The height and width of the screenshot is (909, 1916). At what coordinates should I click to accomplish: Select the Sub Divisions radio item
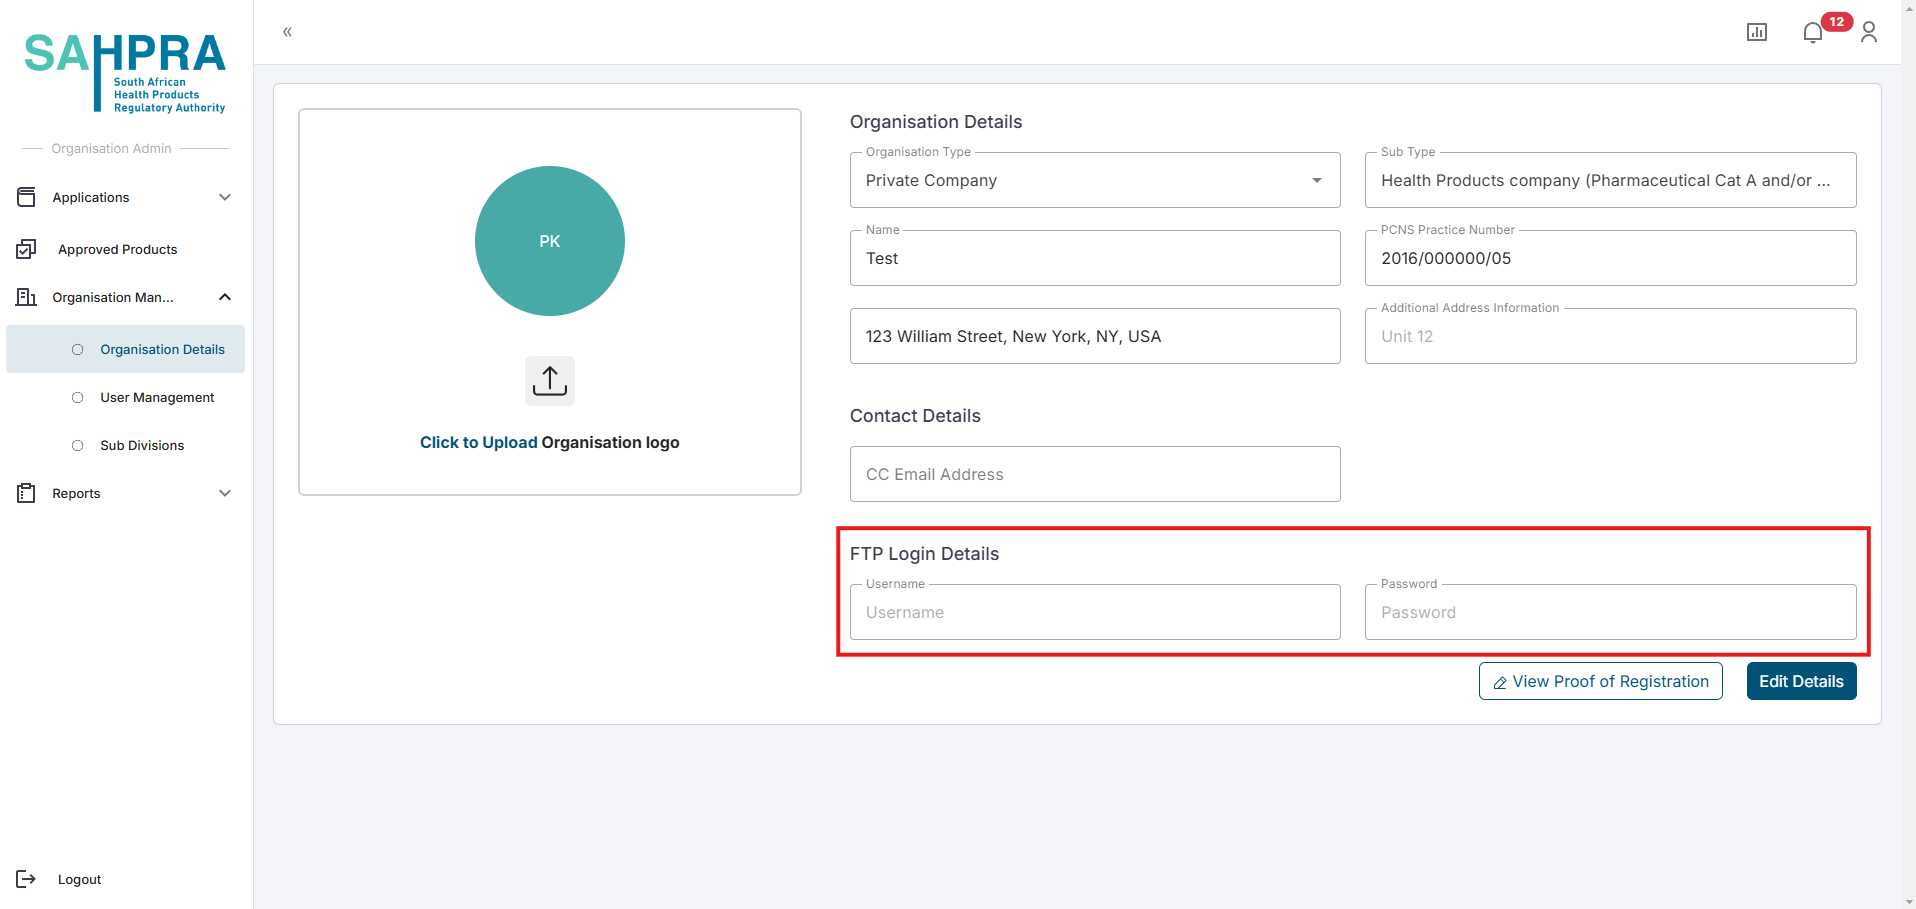[x=78, y=445]
